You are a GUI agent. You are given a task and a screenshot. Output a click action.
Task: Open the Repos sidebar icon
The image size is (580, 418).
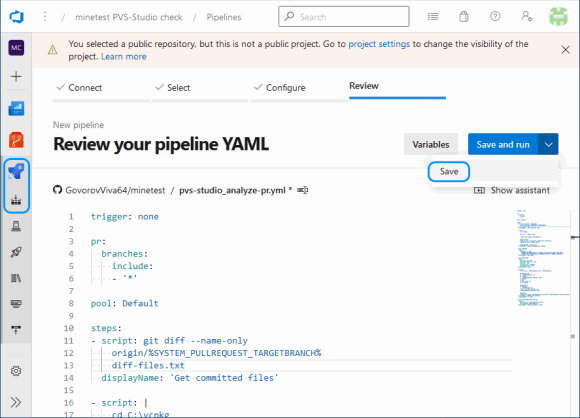click(x=16, y=140)
